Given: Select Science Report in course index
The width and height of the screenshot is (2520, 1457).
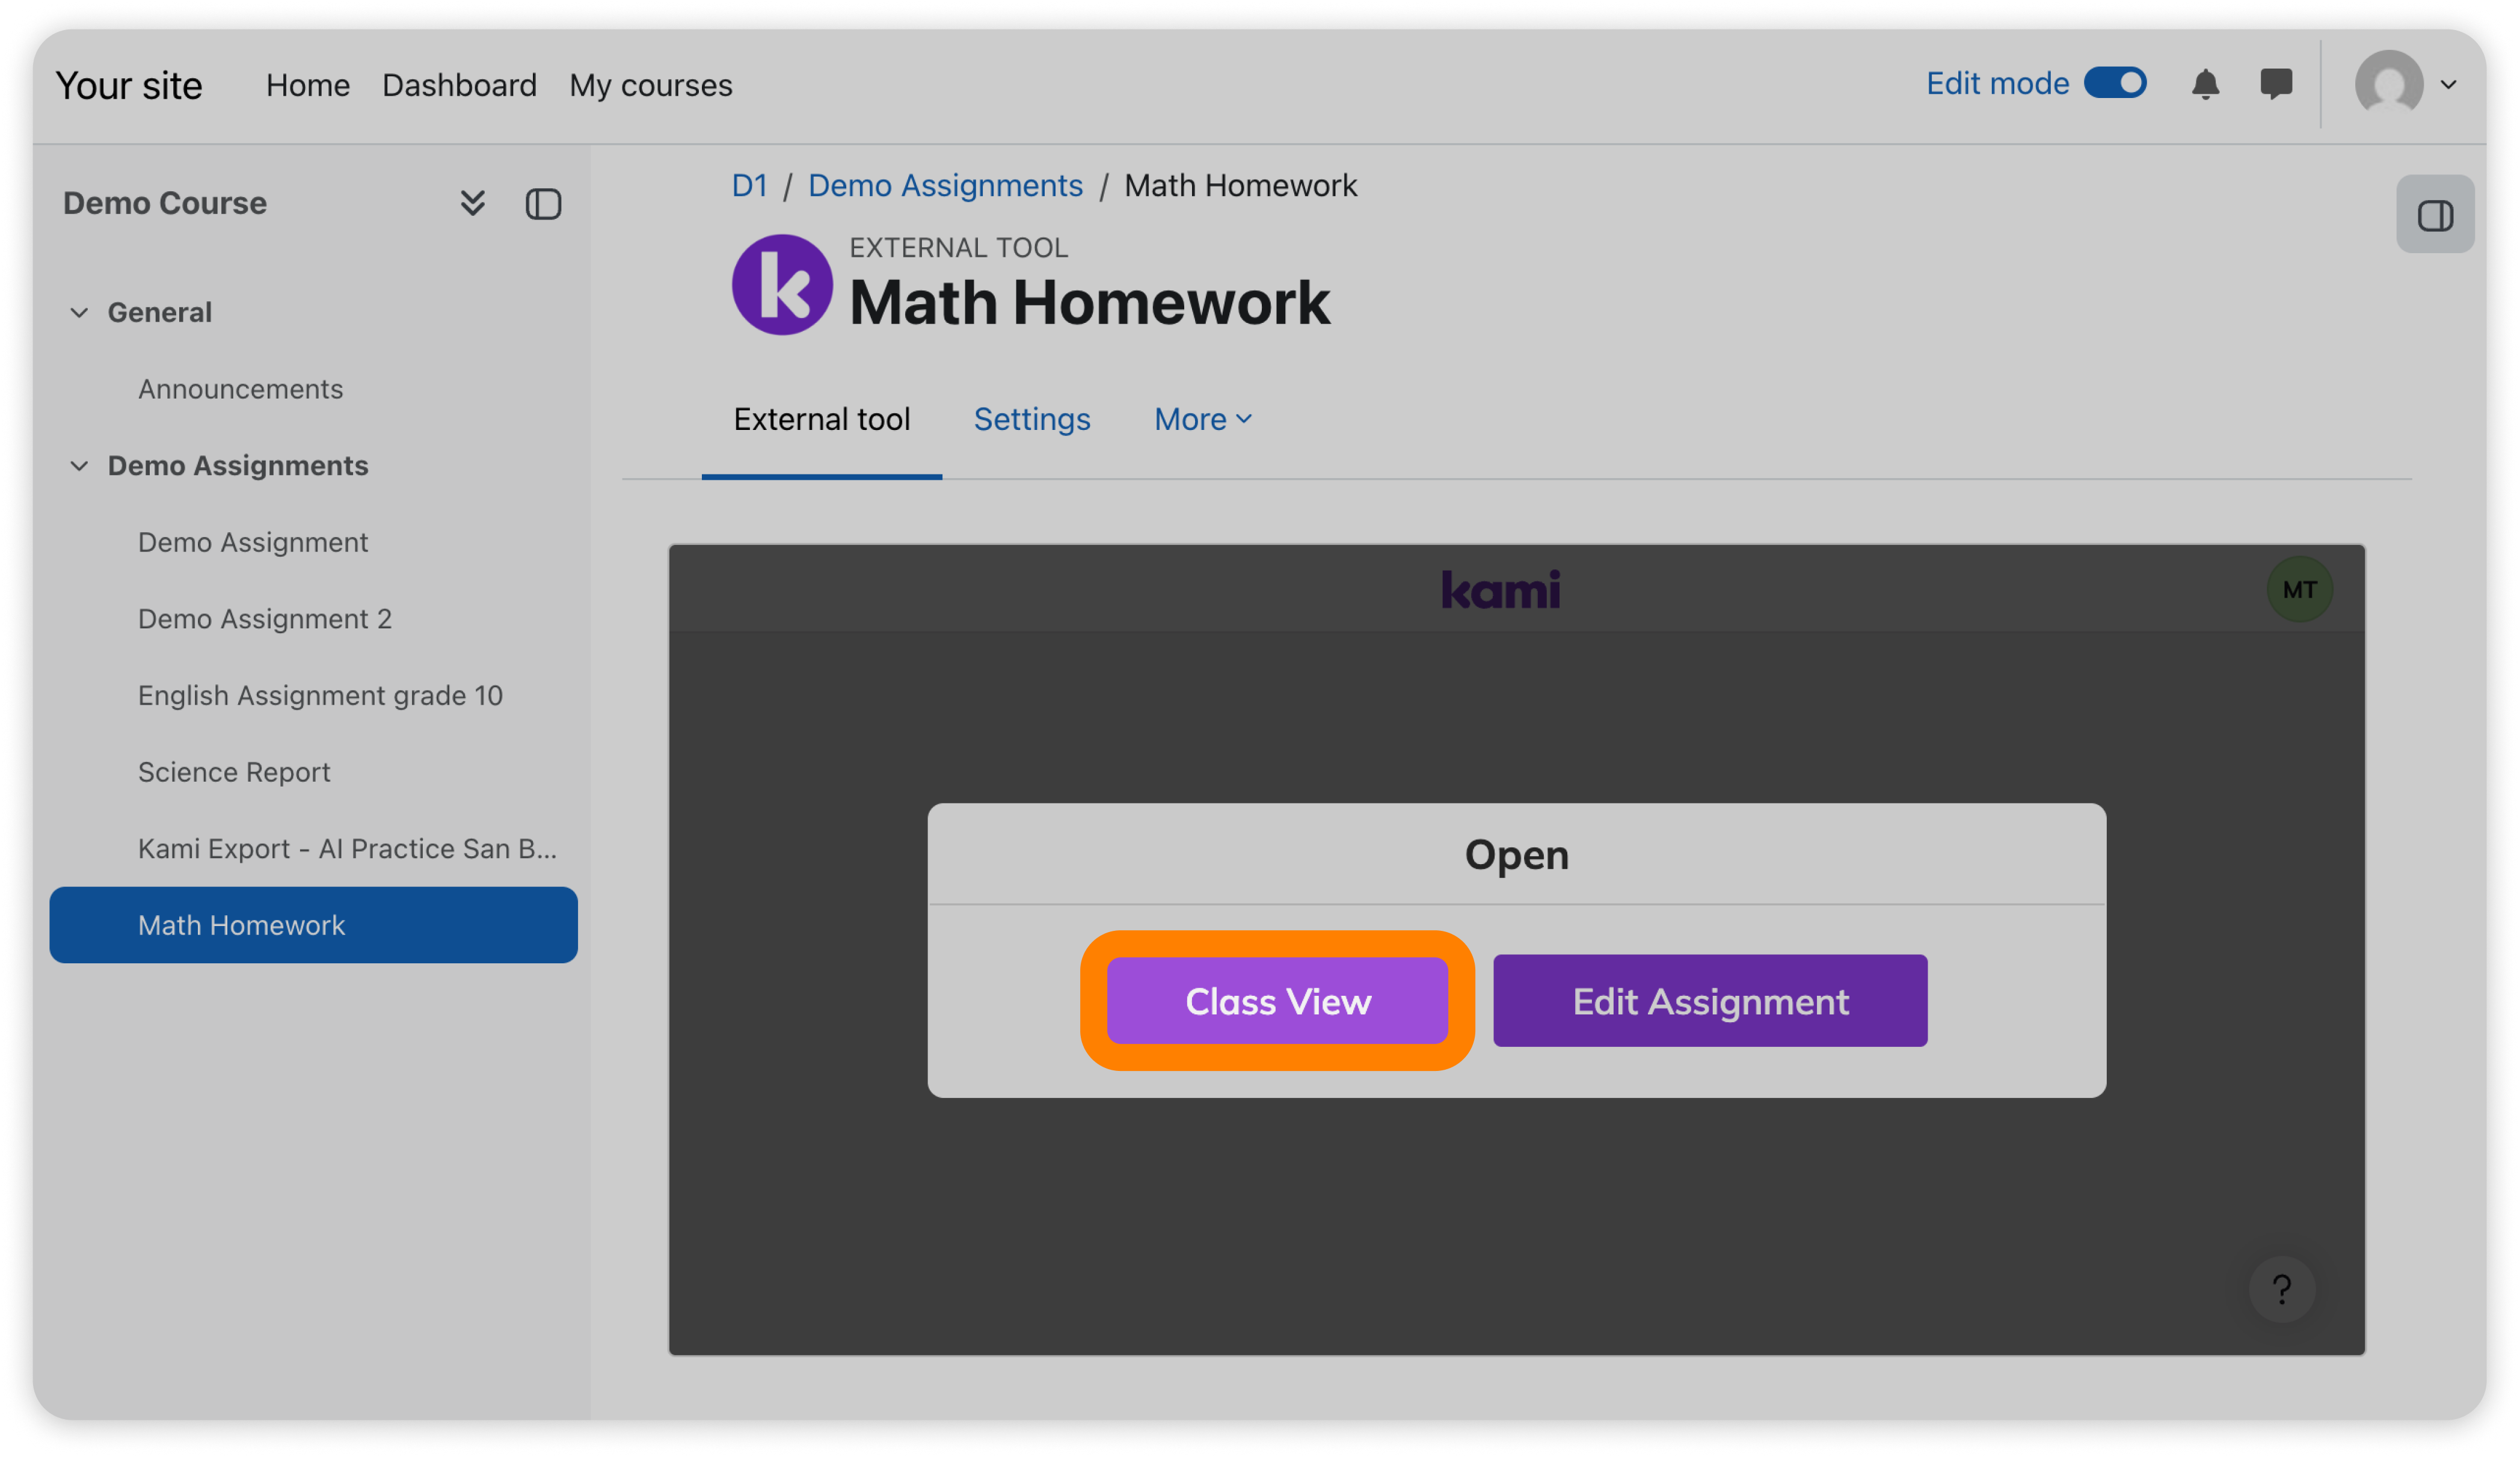Looking at the screenshot, I should point(234,772).
